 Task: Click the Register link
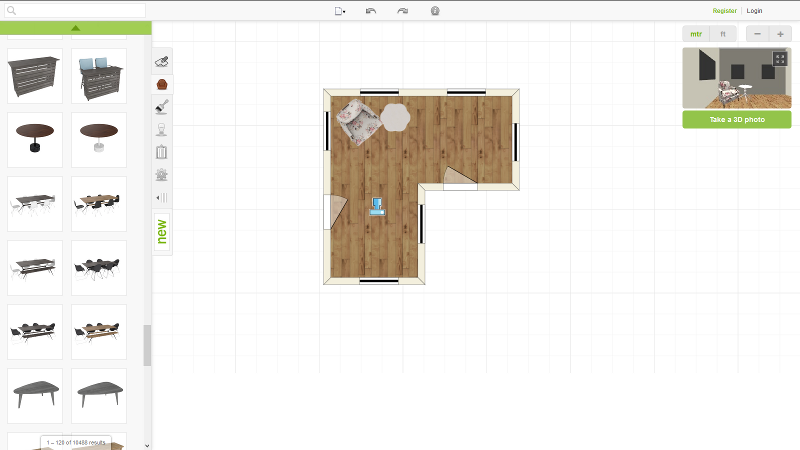coord(724,11)
